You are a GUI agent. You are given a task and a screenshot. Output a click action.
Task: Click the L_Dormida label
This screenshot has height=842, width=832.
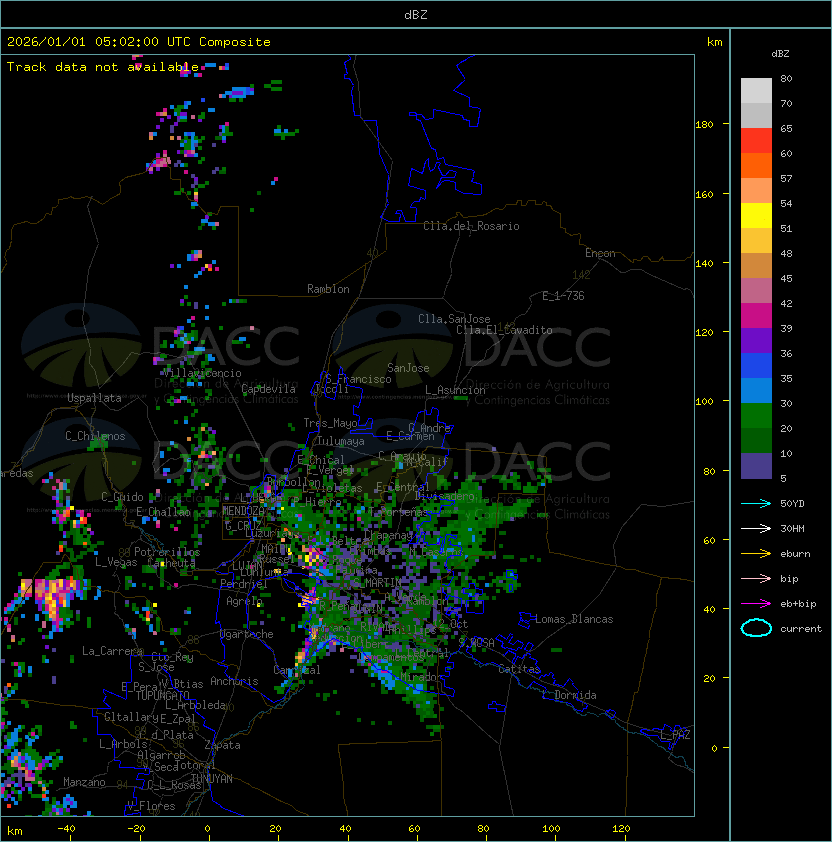point(569,695)
